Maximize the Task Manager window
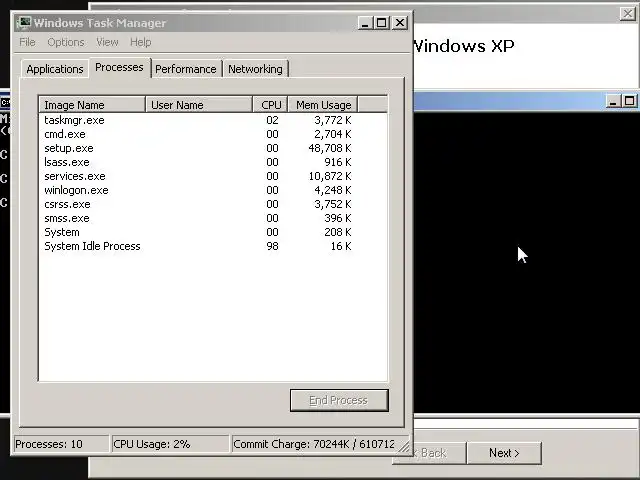Viewport: 640px width, 480px height. 382,23
